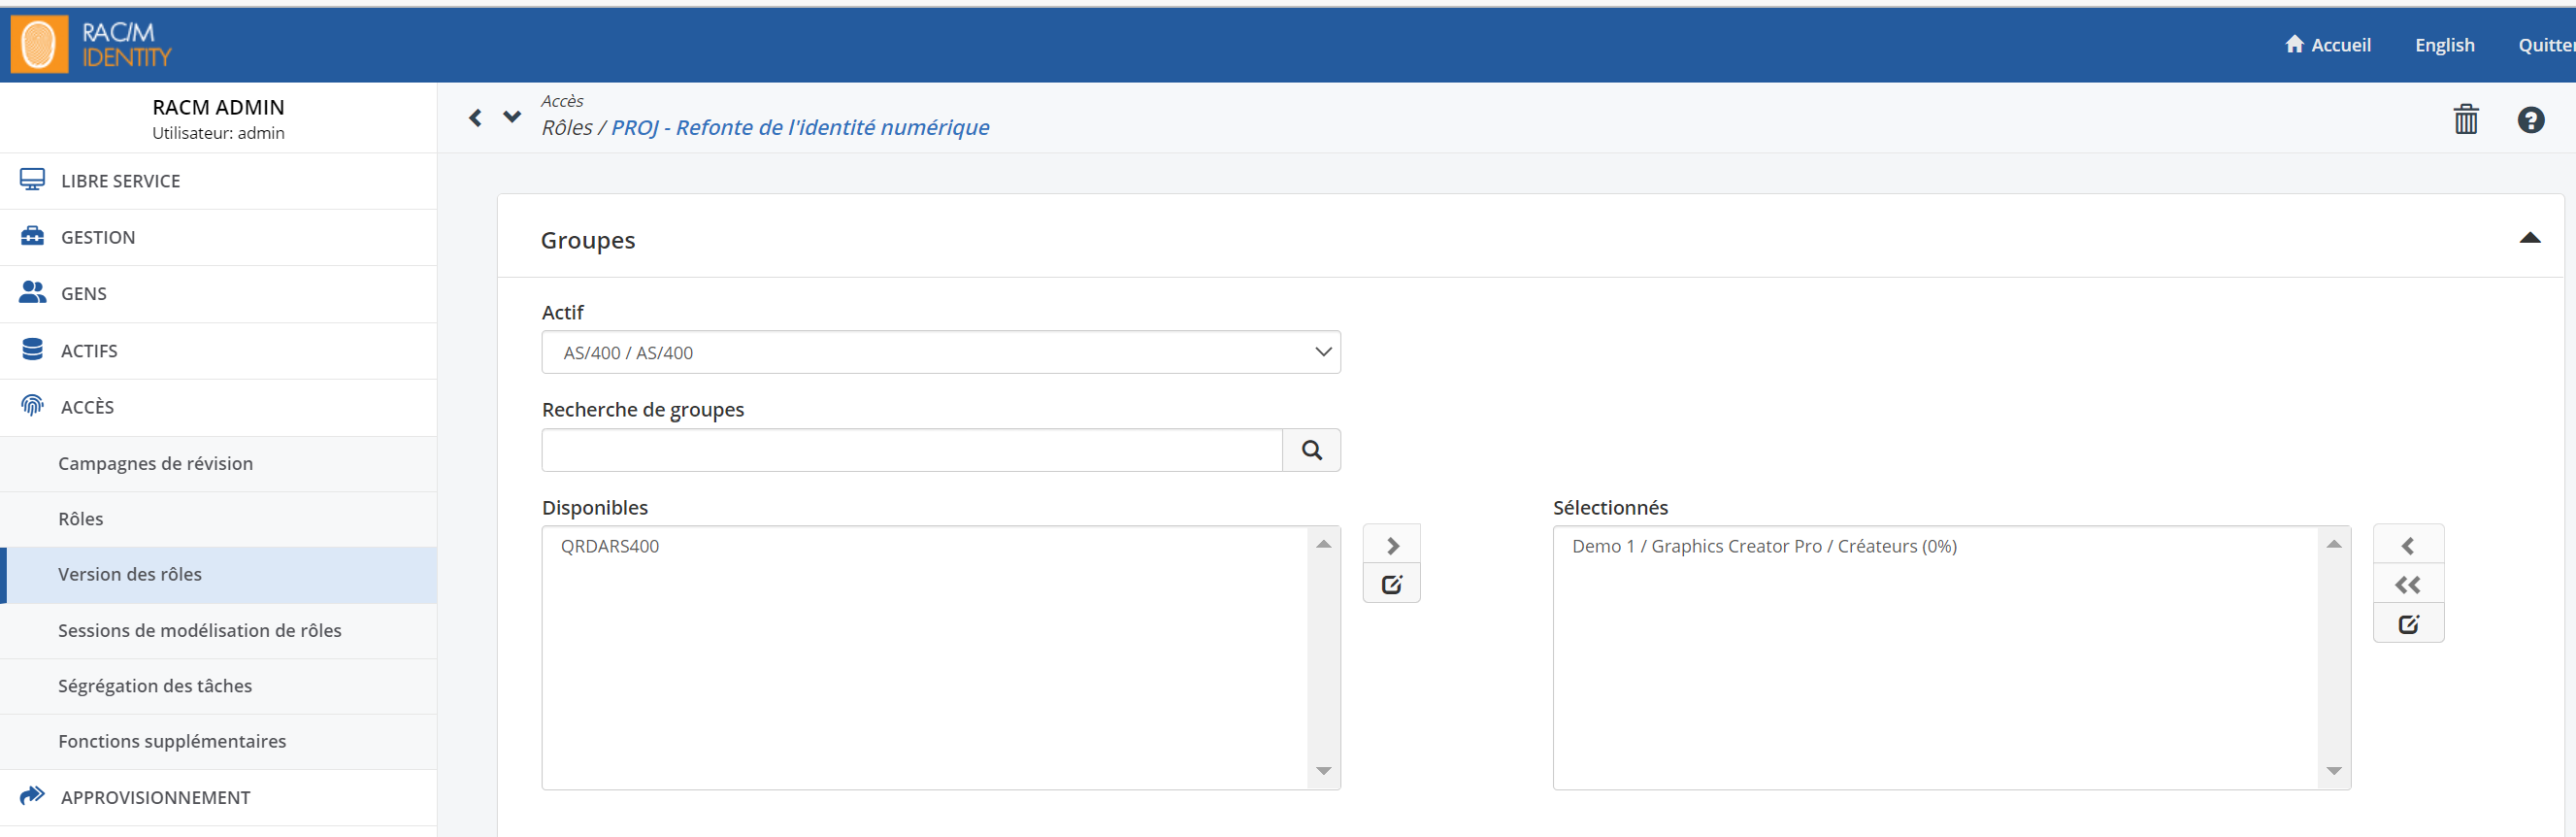
Task: Open LIBRE SERVICE menu
Action: coord(218,181)
